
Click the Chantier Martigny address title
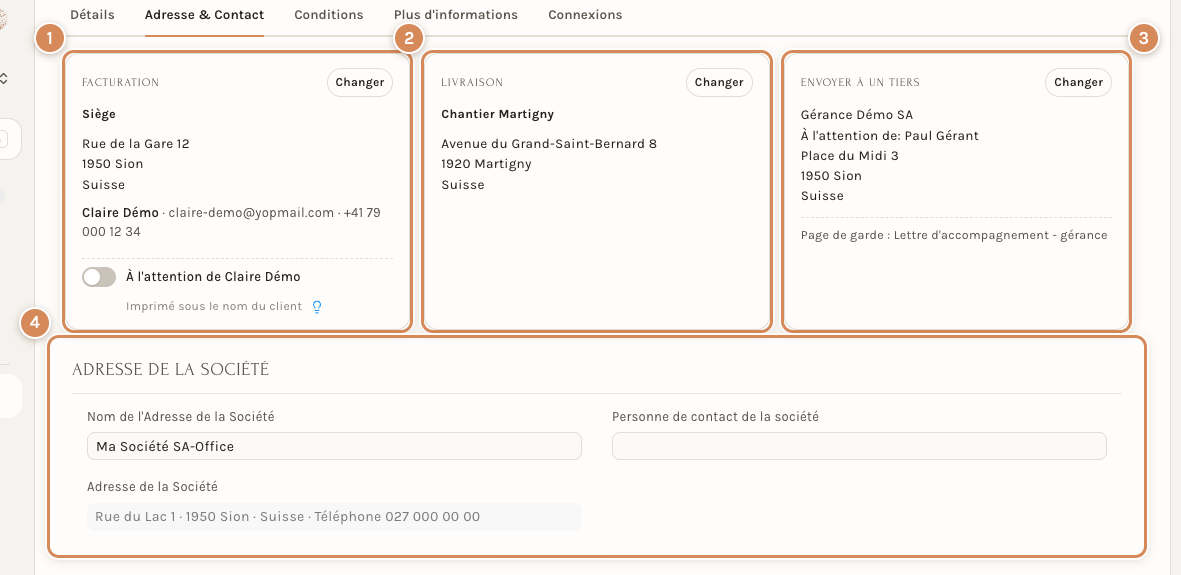click(498, 115)
